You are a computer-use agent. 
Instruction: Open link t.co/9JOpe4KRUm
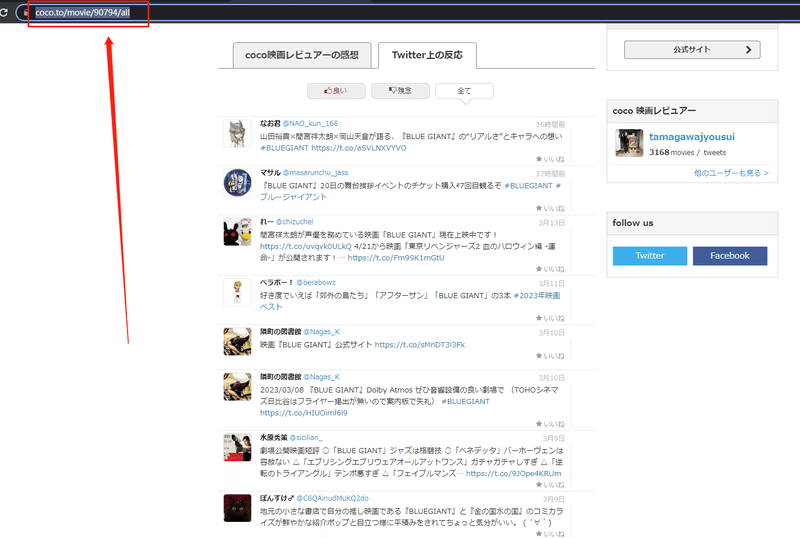(x=513, y=474)
